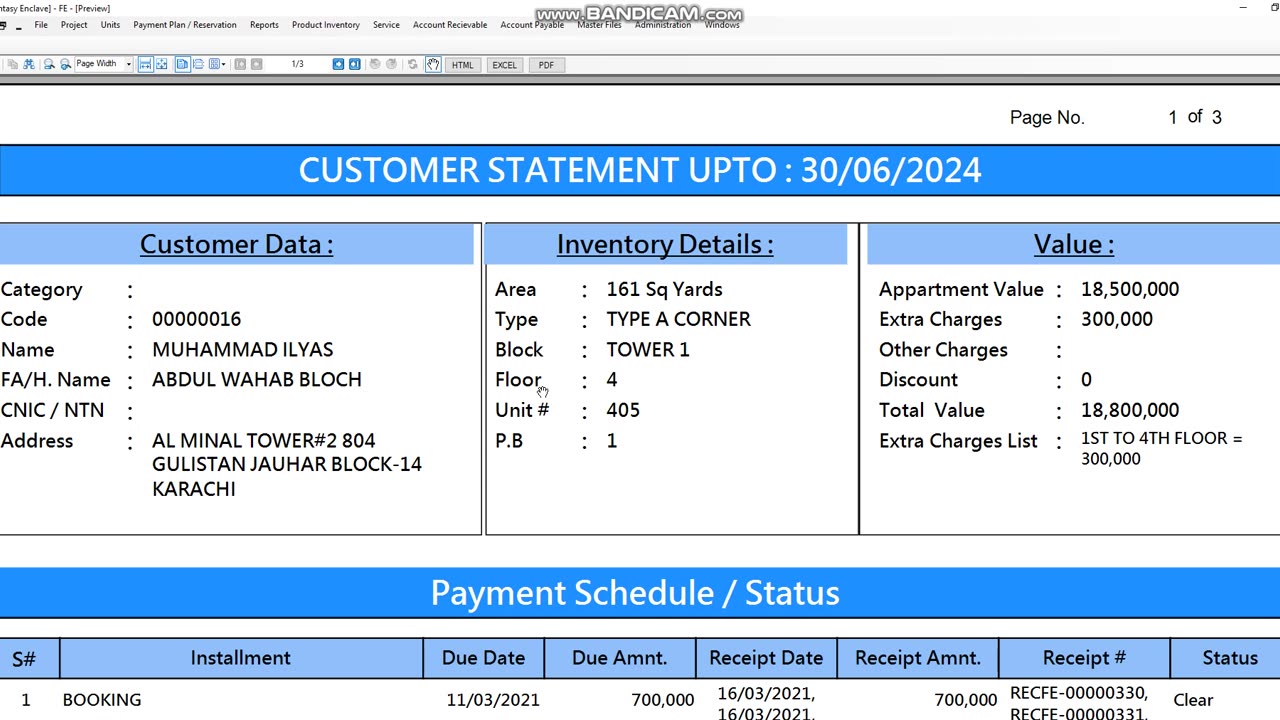Viewport: 1280px width, 720px height.
Task: Click the Customer Data heading
Action: (237, 244)
